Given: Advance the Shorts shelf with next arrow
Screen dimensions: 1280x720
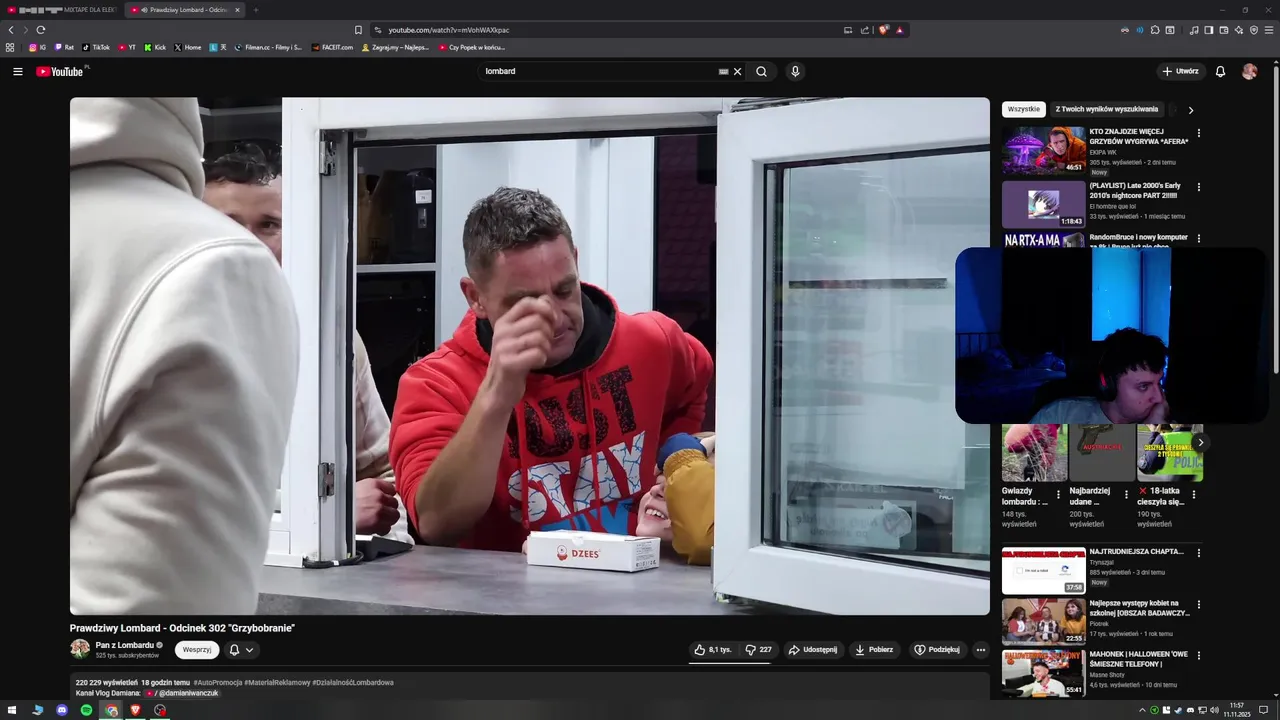Looking at the screenshot, I should pyautogui.click(x=1200, y=442).
